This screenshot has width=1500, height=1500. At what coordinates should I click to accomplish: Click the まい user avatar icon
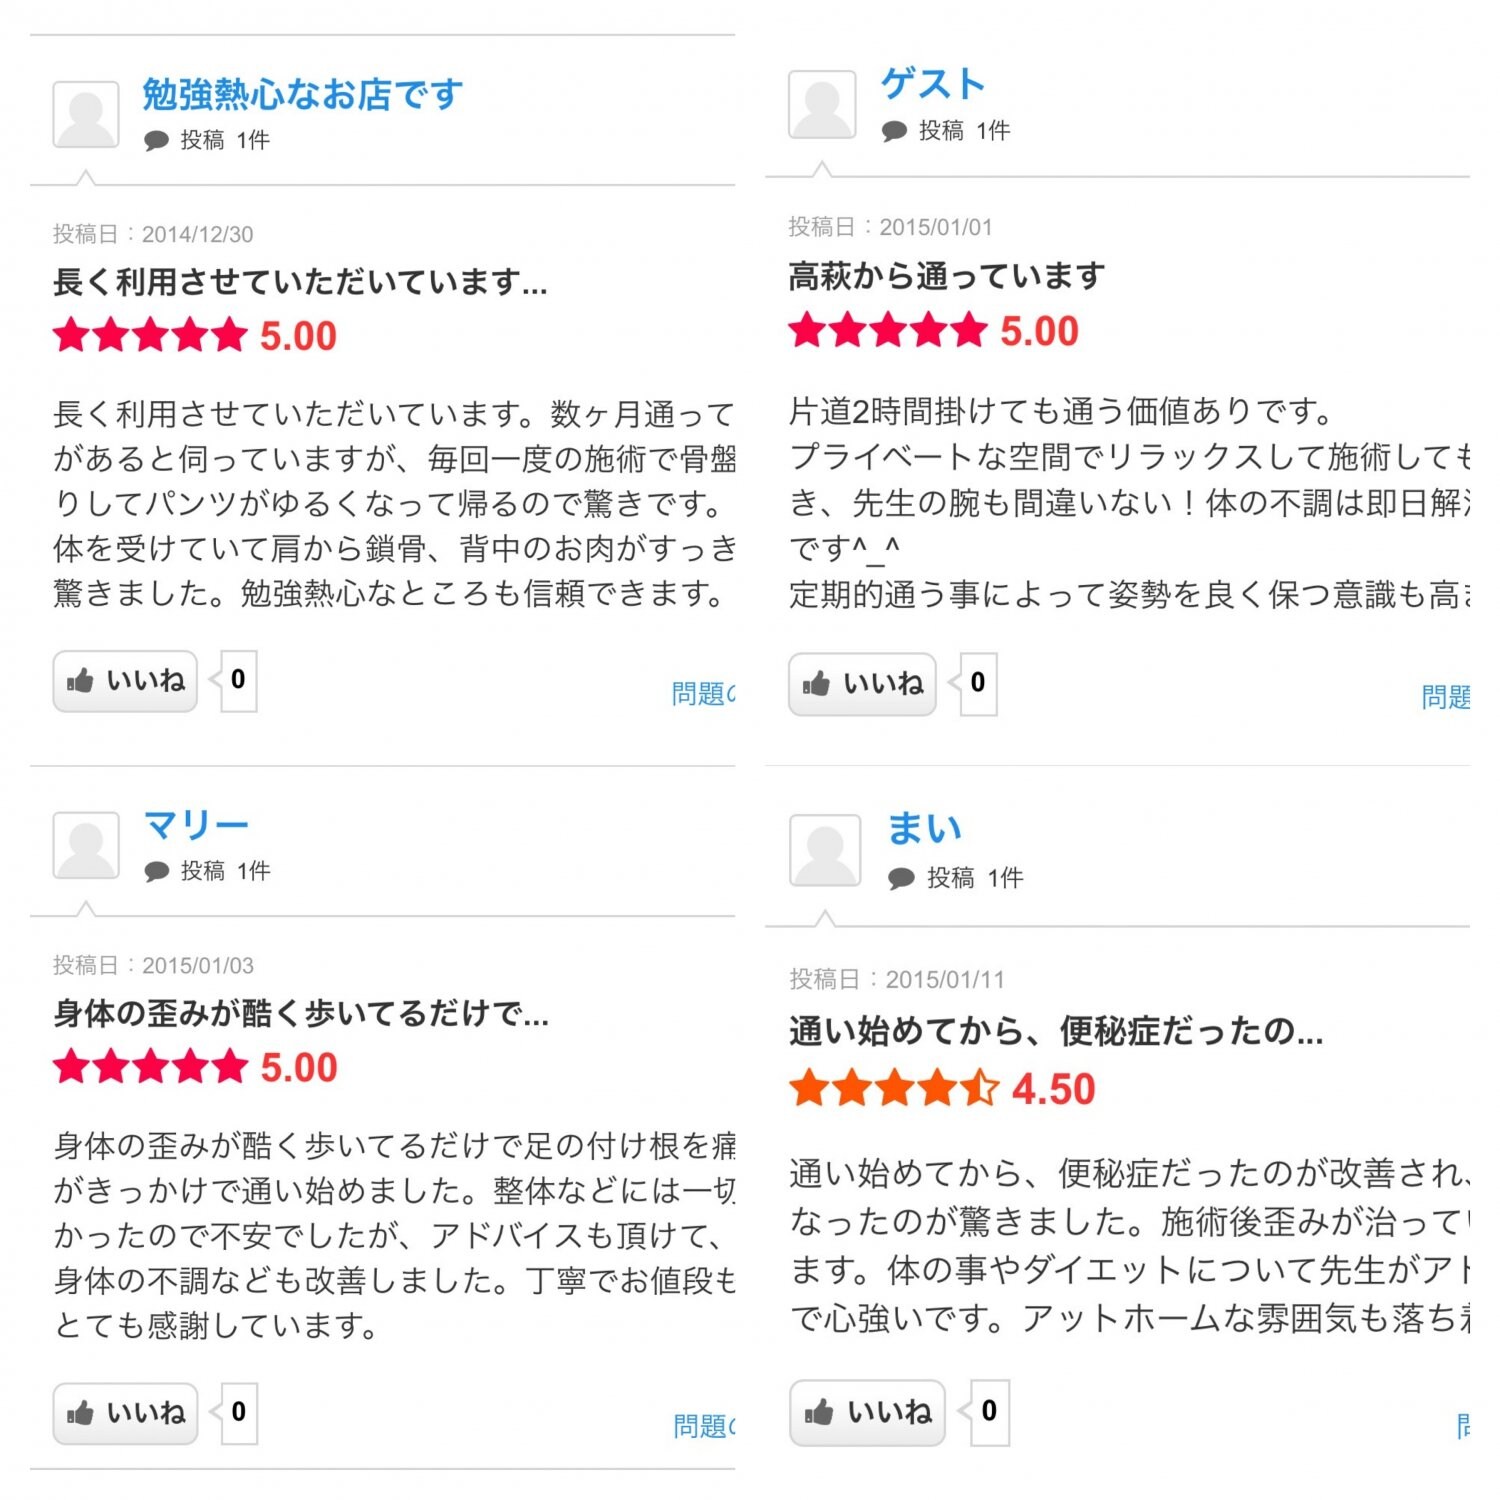coord(825,850)
